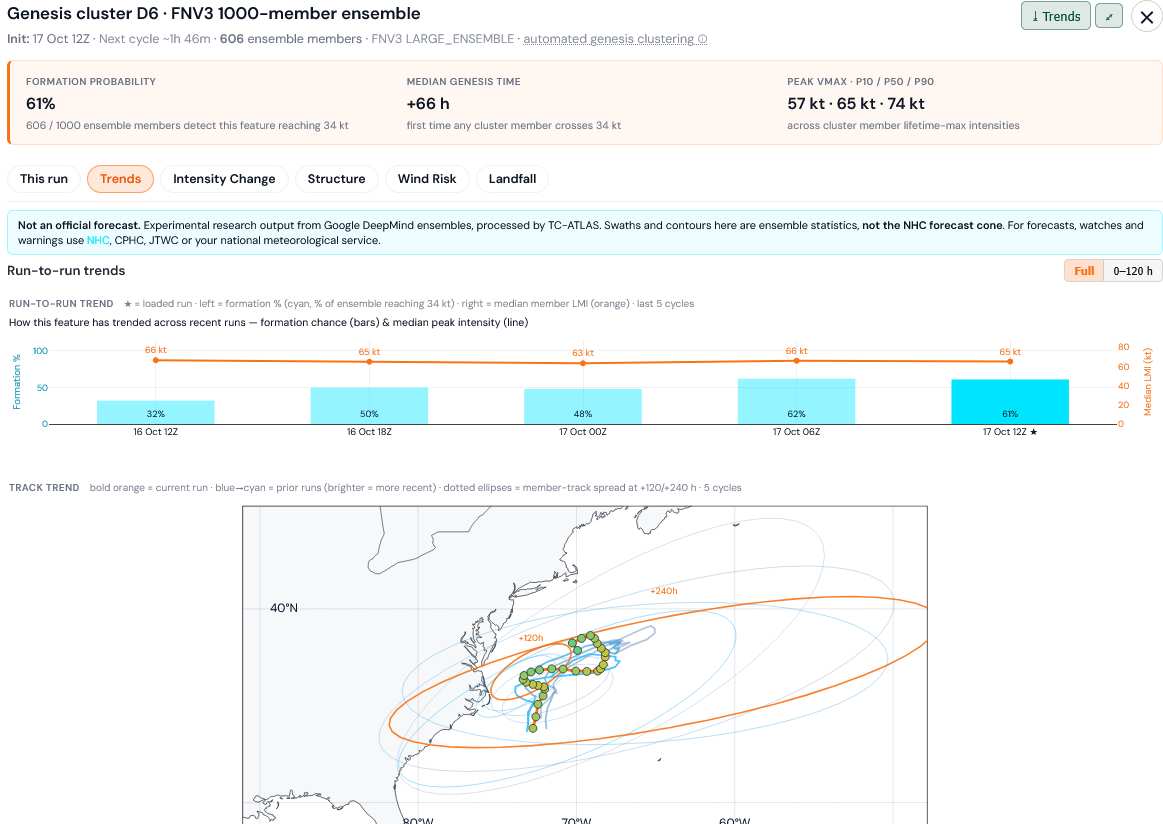Viewport: 1163px width, 824px height.
Task: Click the "TRACK TREND" section label
Action: click(44, 487)
